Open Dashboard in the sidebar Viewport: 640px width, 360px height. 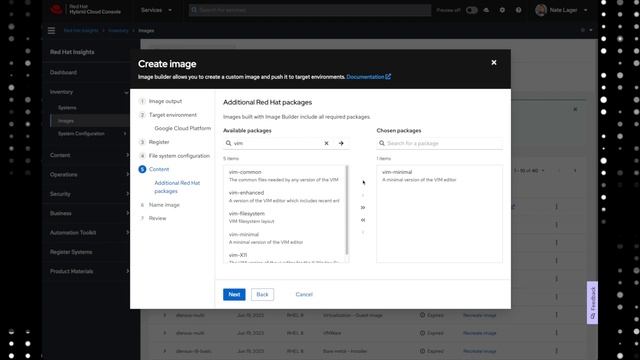(x=63, y=73)
